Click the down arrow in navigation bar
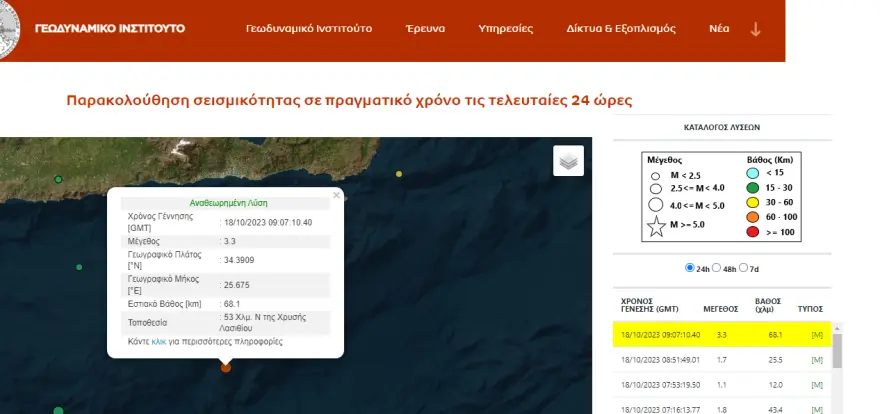The height and width of the screenshot is (414, 880). click(x=755, y=29)
